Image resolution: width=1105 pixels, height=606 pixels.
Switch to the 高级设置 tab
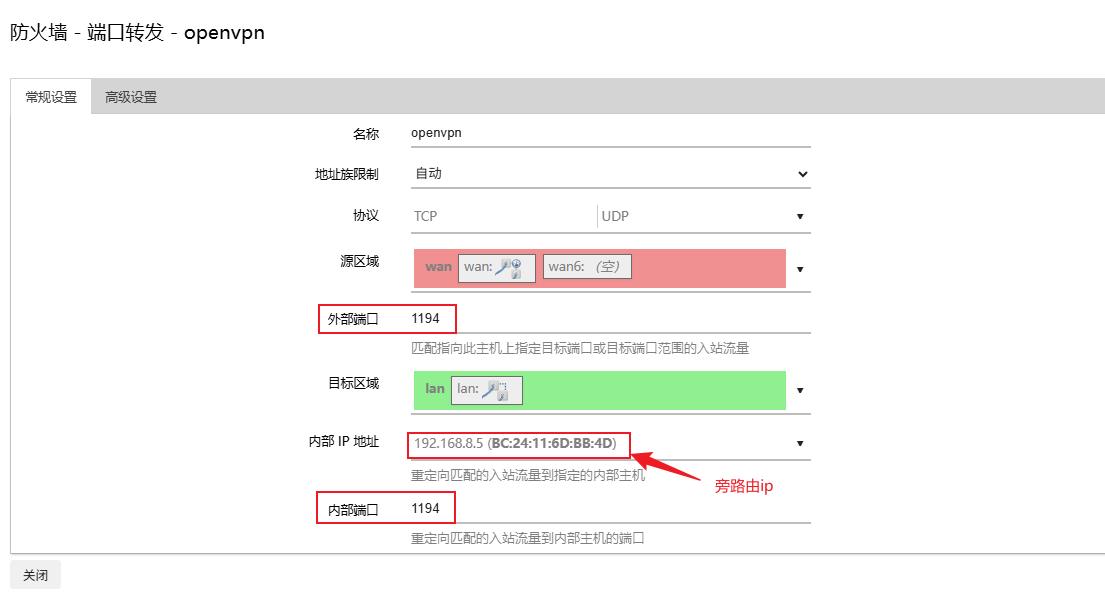(x=131, y=97)
